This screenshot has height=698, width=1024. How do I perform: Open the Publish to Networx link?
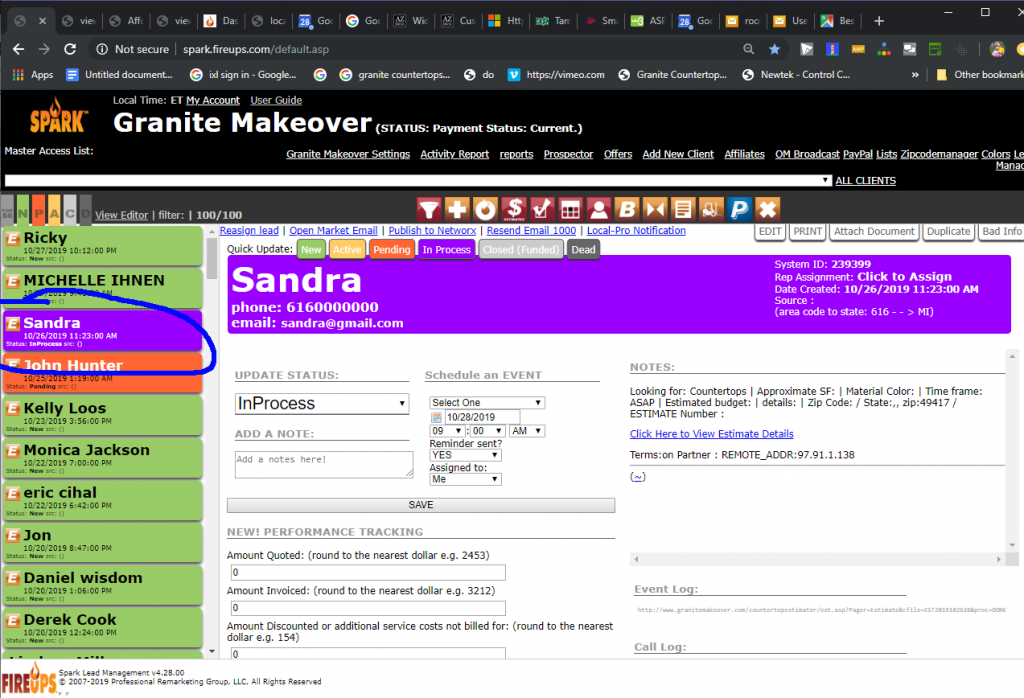coord(432,230)
